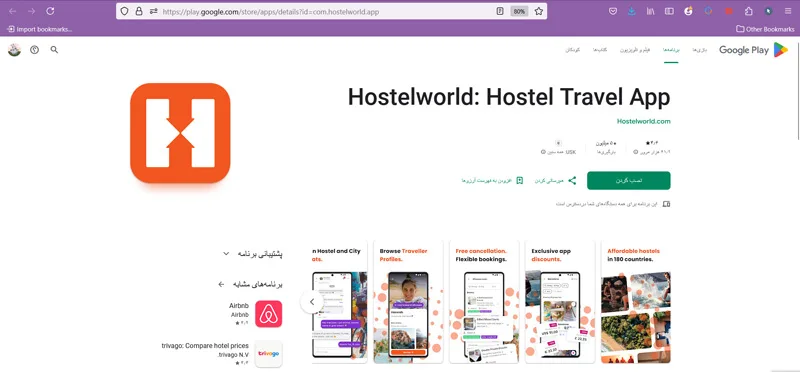Click the share icon next to install

pos(572,181)
